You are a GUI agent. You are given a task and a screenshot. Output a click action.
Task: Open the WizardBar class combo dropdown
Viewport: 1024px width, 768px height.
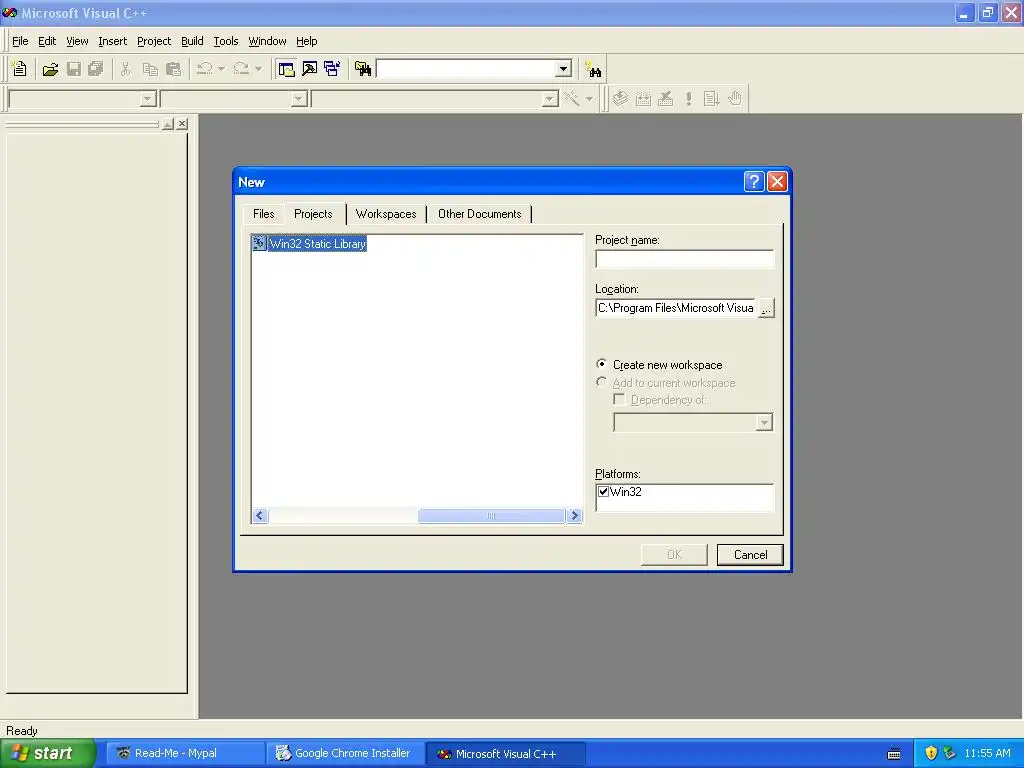148,99
